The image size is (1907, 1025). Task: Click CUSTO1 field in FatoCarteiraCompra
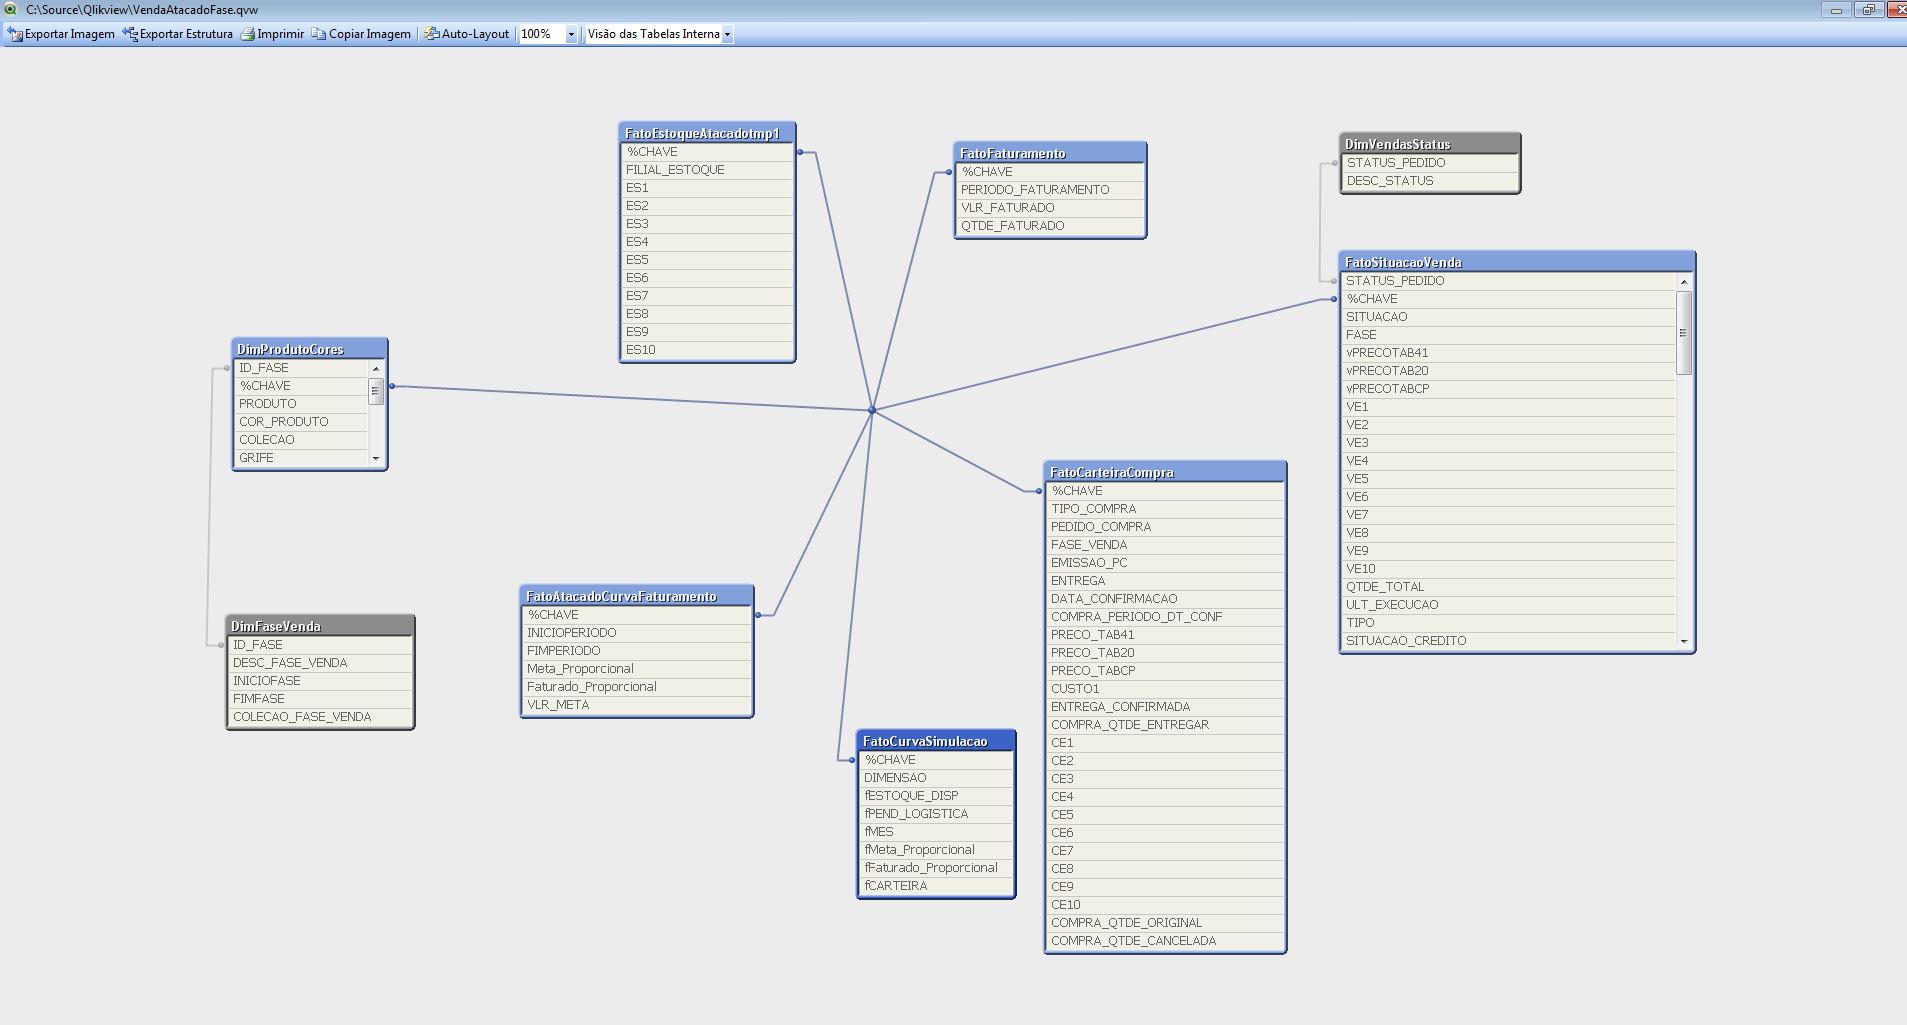click(1165, 689)
